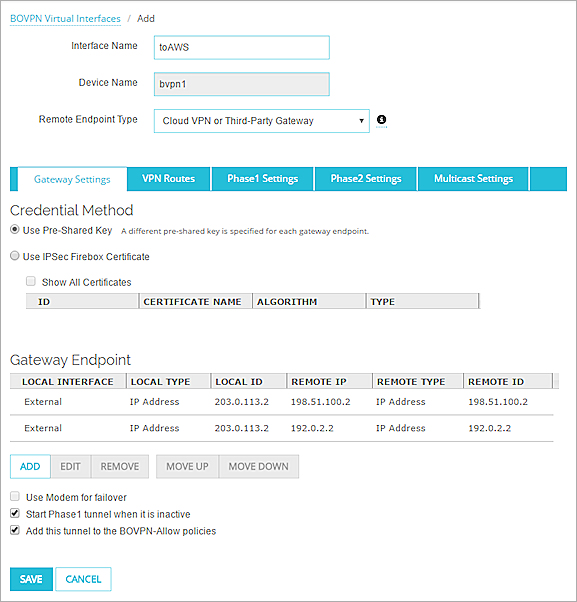This screenshot has width=577, height=602.
Task: Click the EDIT endpoint button
Action: [x=71, y=466]
